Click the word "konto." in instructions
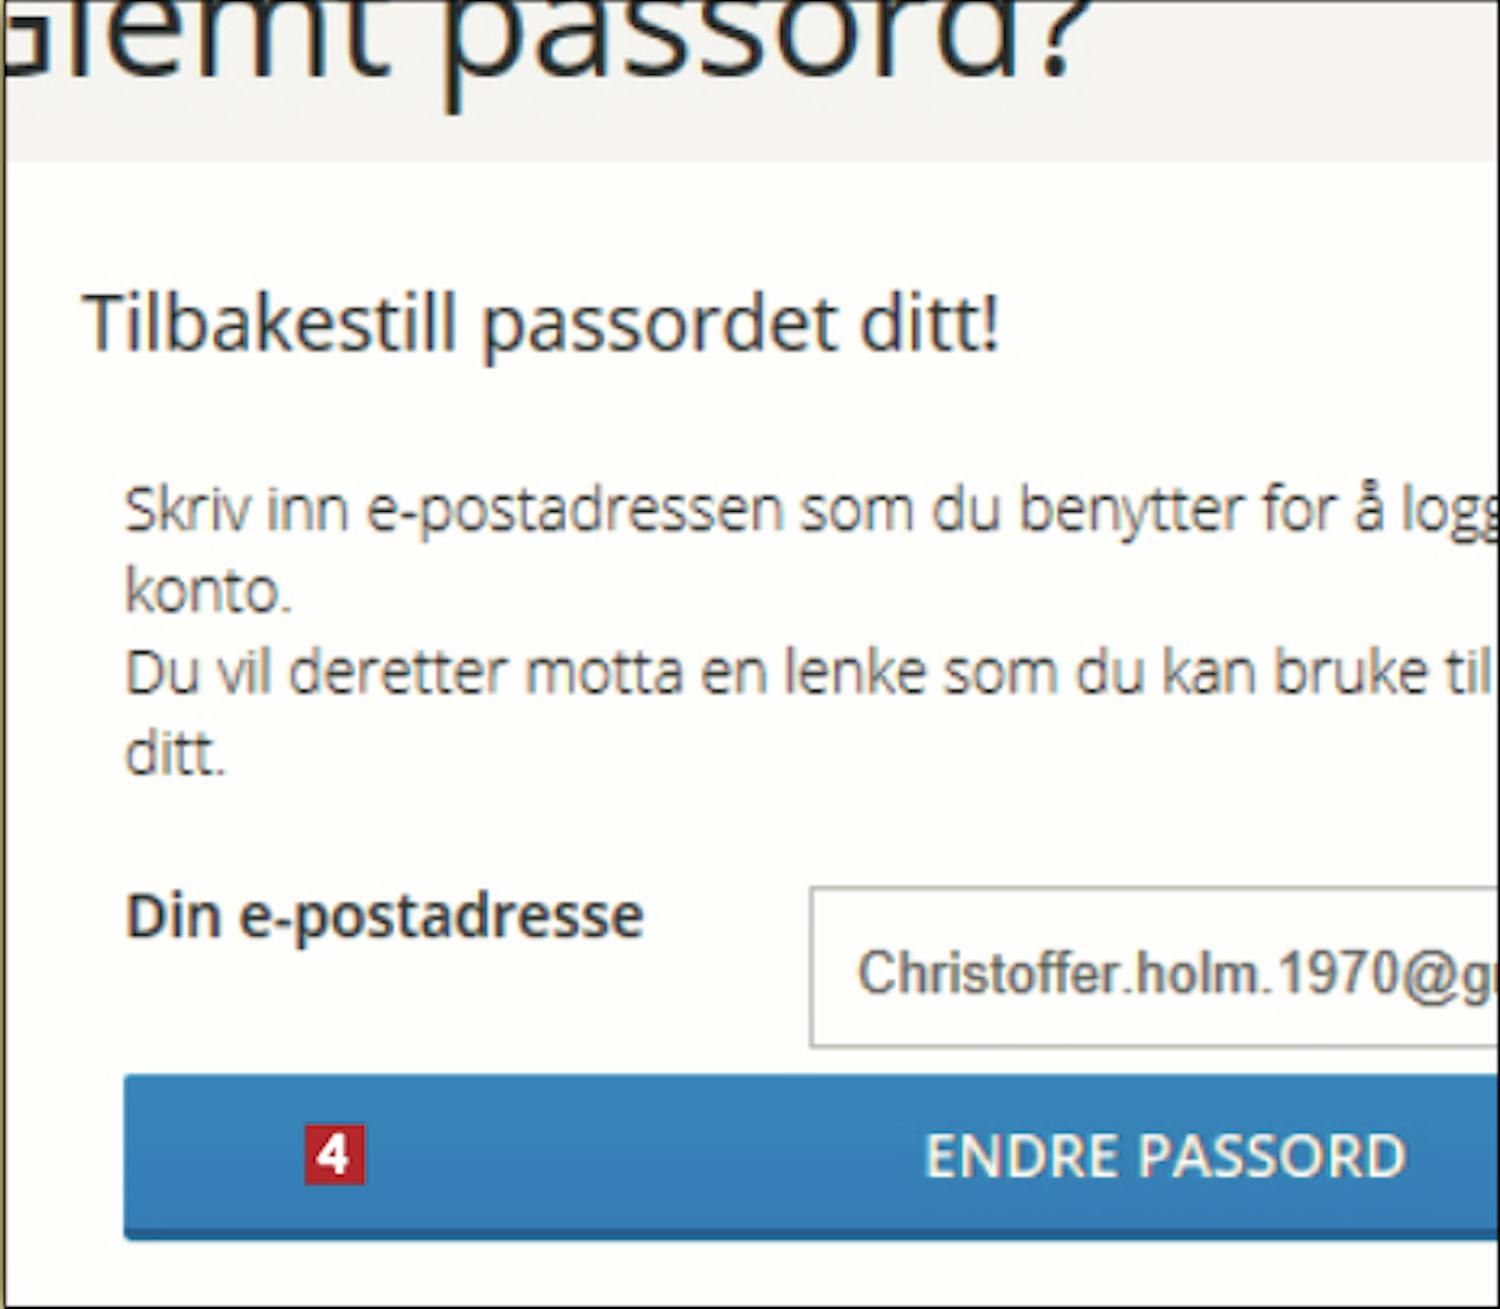 [207, 592]
